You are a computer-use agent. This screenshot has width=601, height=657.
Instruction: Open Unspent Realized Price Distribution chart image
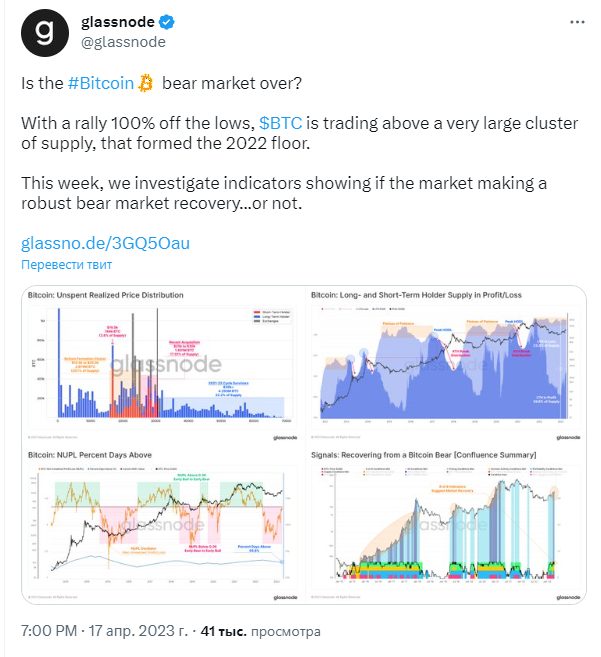[x=163, y=365]
